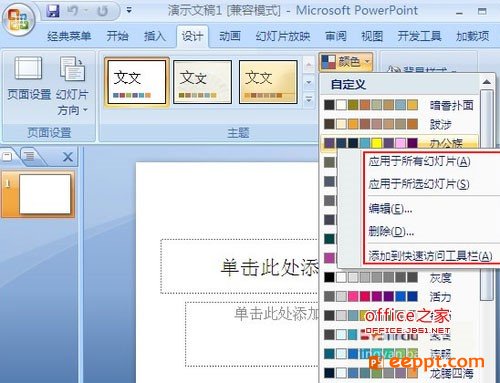The width and height of the screenshot is (500, 383).
Task: Choose 编辑(E)... from context menu
Action: pos(390,209)
